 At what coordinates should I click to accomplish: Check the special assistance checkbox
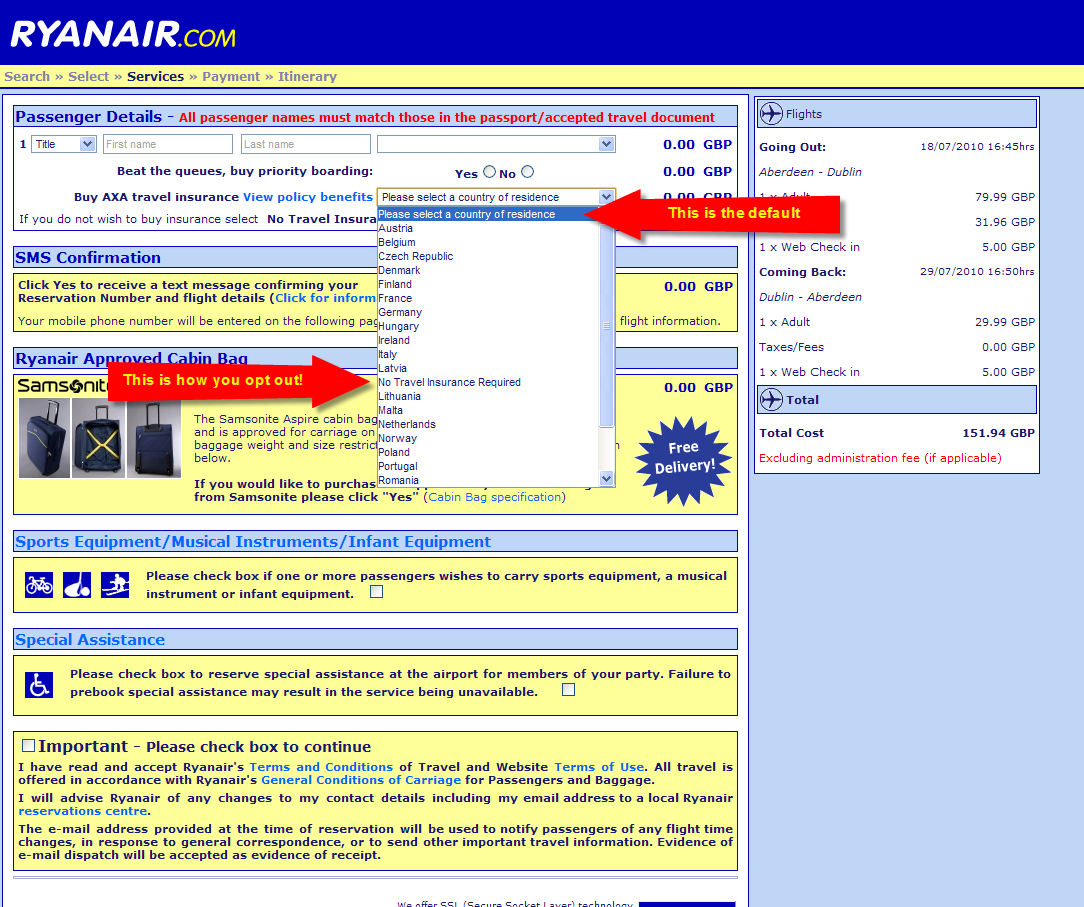click(x=568, y=689)
